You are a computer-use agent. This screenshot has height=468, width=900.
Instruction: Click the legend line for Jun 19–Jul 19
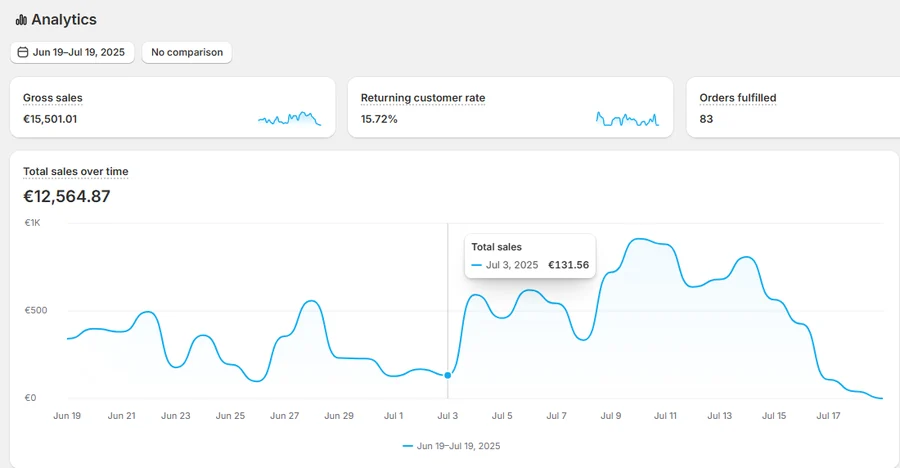(408, 446)
